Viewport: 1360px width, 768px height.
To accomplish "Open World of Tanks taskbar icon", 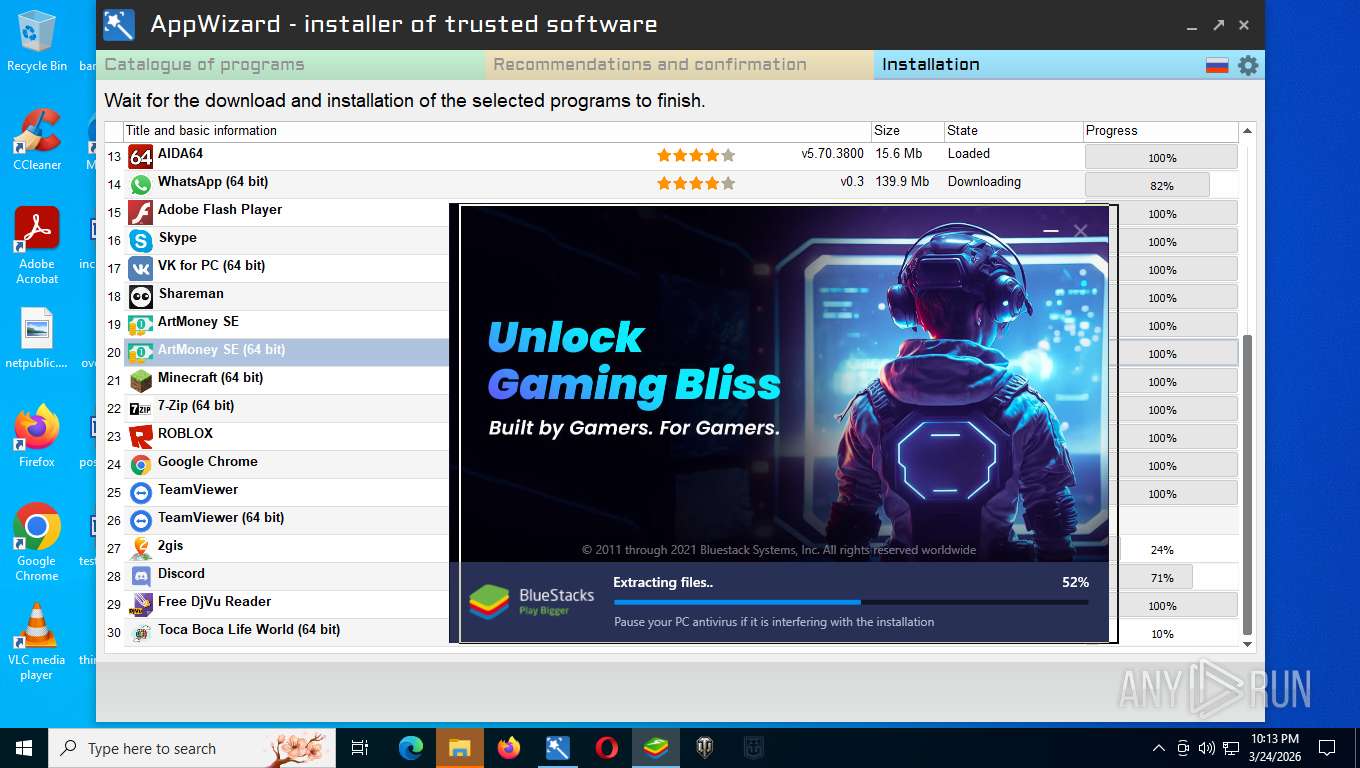I will (x=704, y=748).
